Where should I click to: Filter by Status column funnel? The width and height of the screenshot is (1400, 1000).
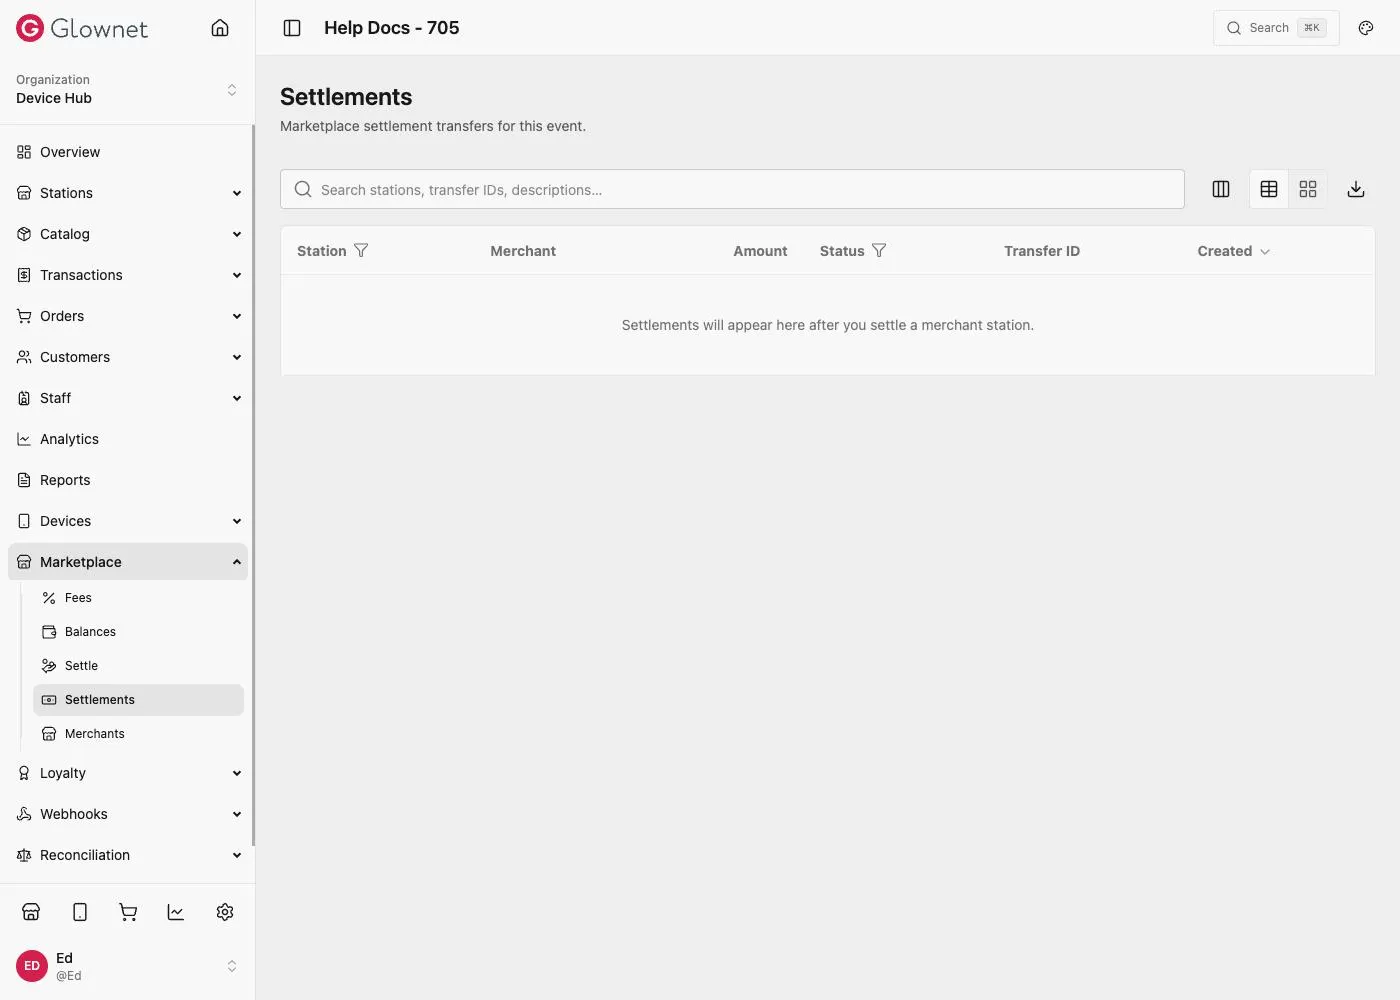(879, 251)
